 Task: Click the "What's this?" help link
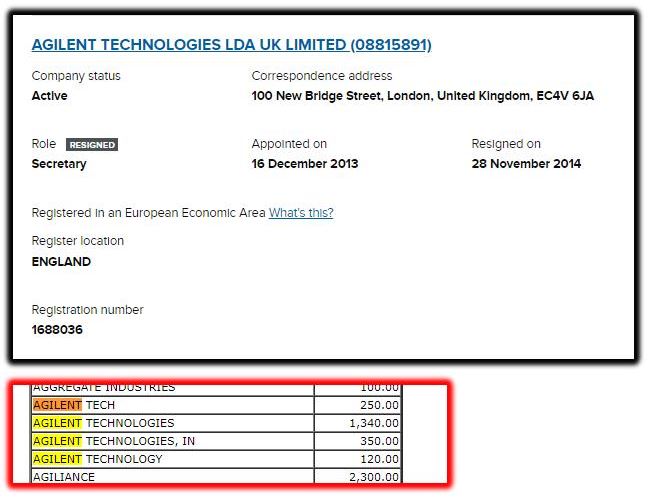(301, 213)
